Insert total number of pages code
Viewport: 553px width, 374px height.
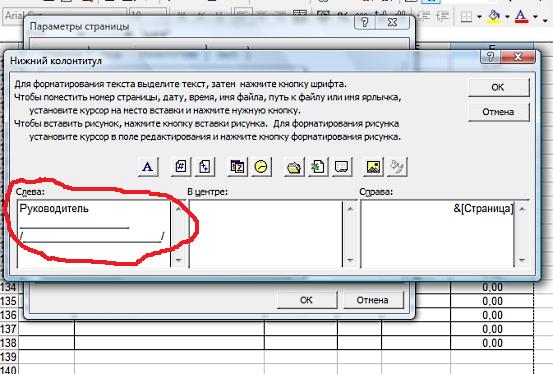pos(205,167)
